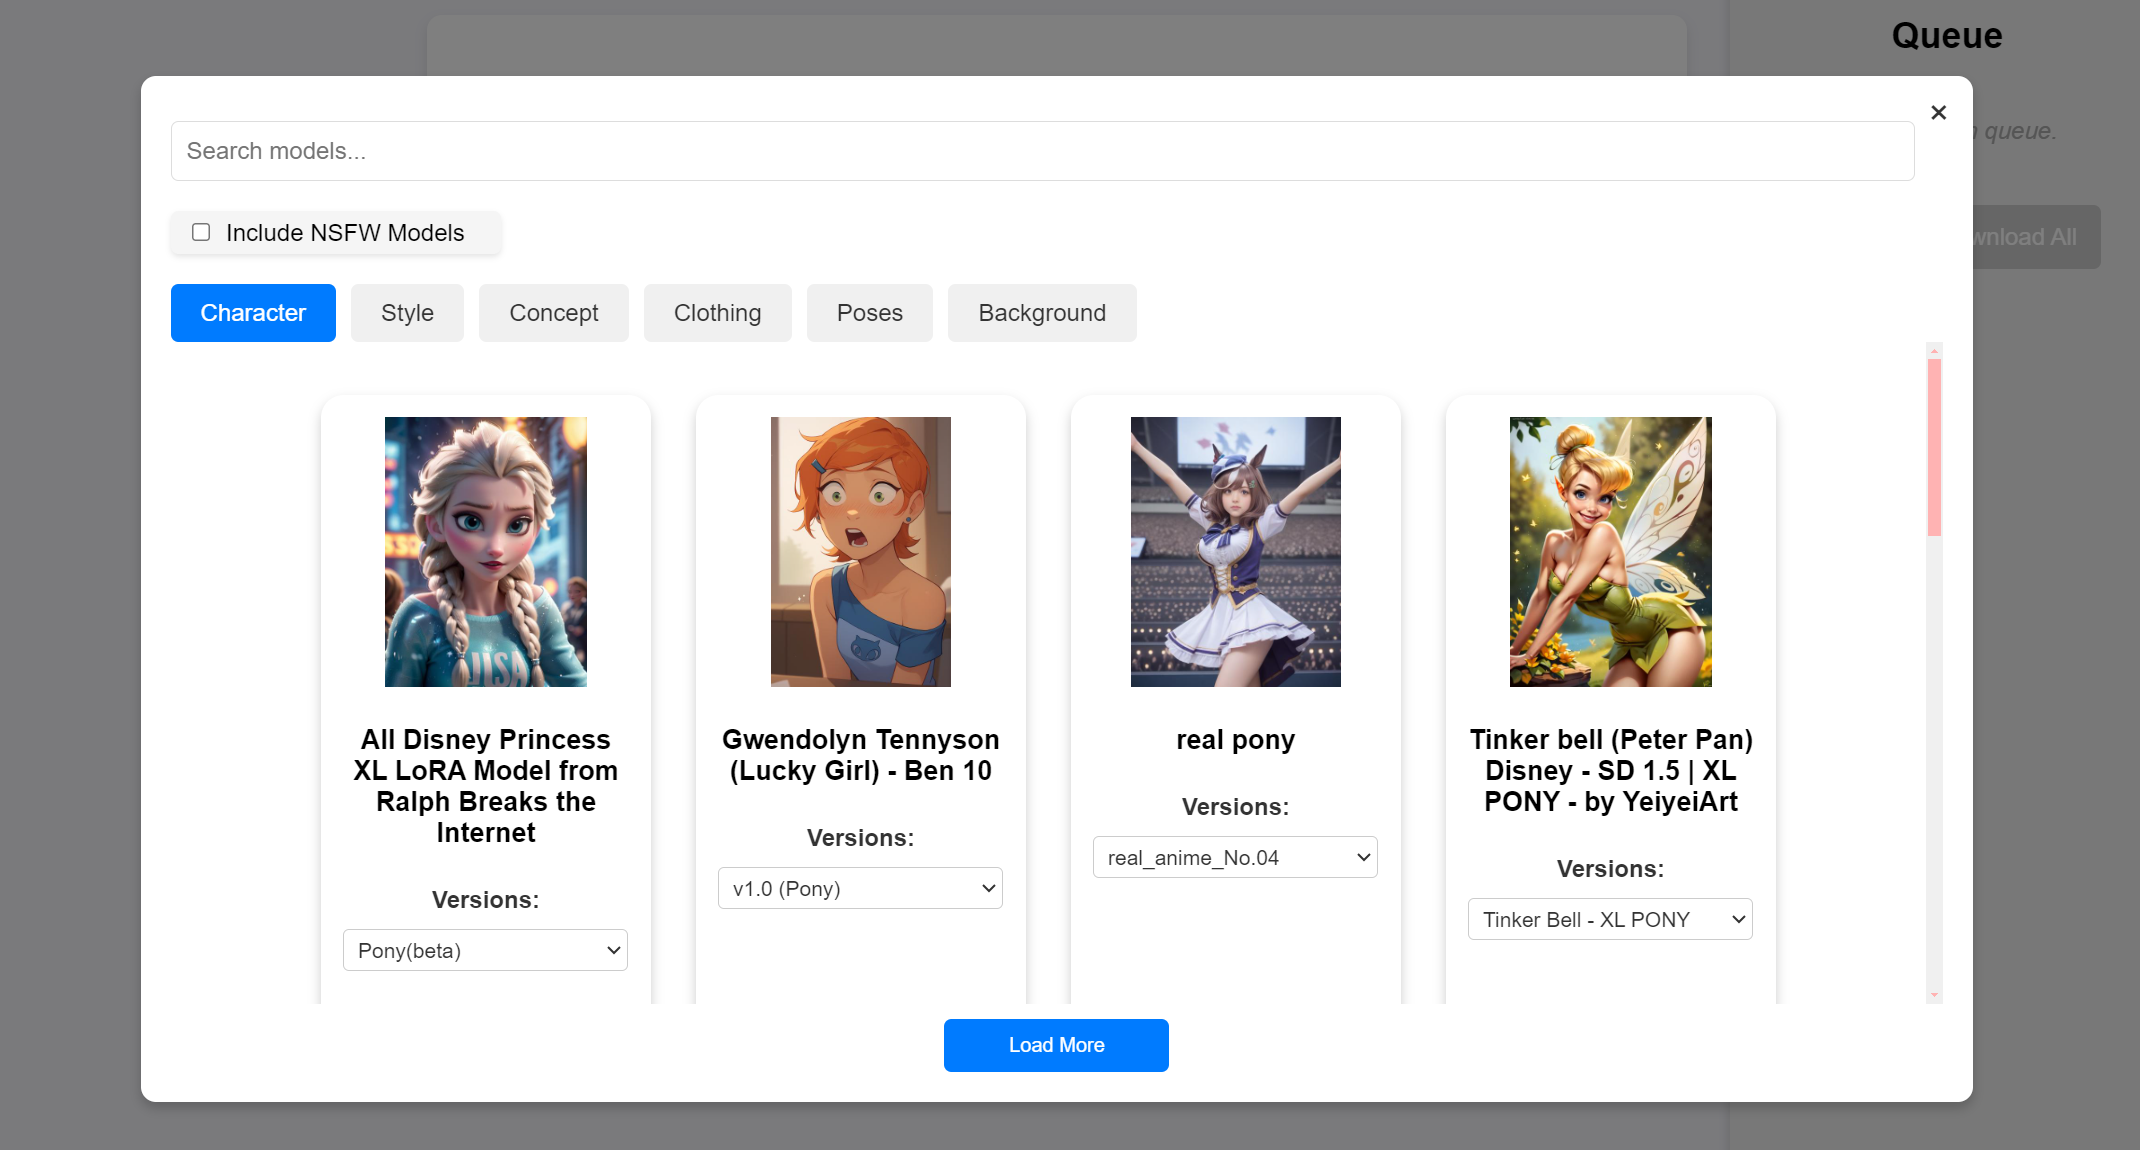Screen dimensions: 2140x1150
Task: Click the Tinker bell model thumbnail
Action: (1610, 551)
